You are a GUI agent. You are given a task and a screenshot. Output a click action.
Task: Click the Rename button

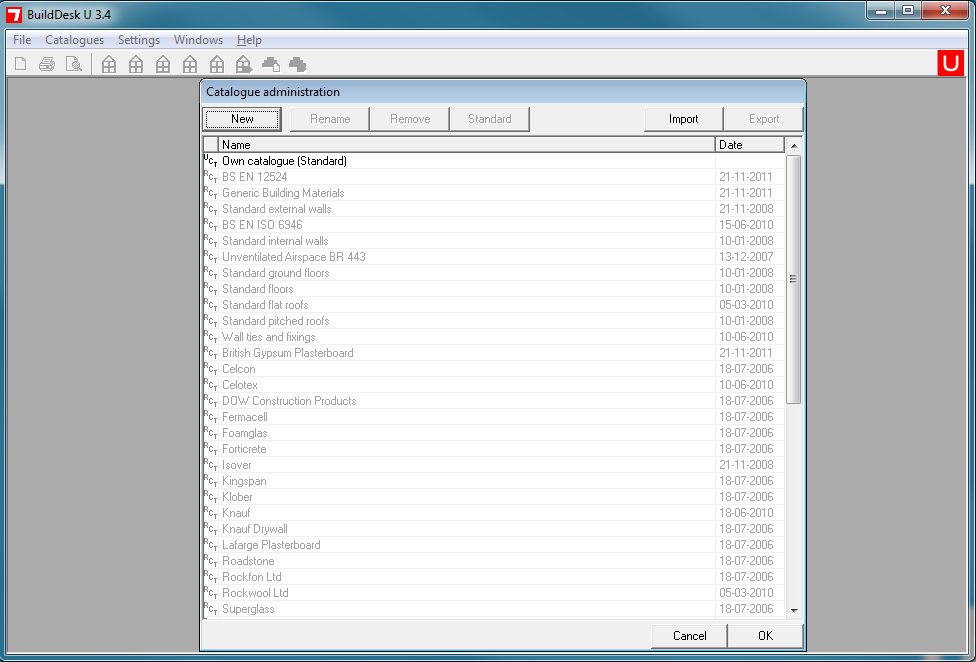(330, 119)
